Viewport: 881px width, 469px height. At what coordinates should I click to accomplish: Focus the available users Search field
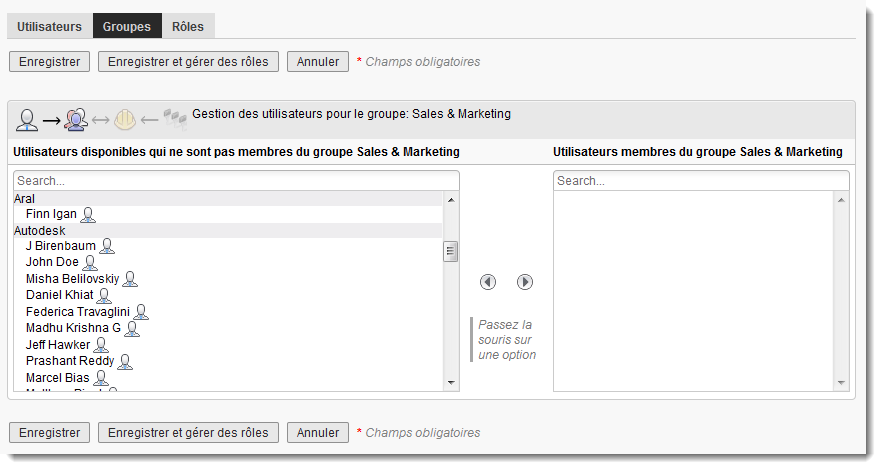[x=237, y=181]
